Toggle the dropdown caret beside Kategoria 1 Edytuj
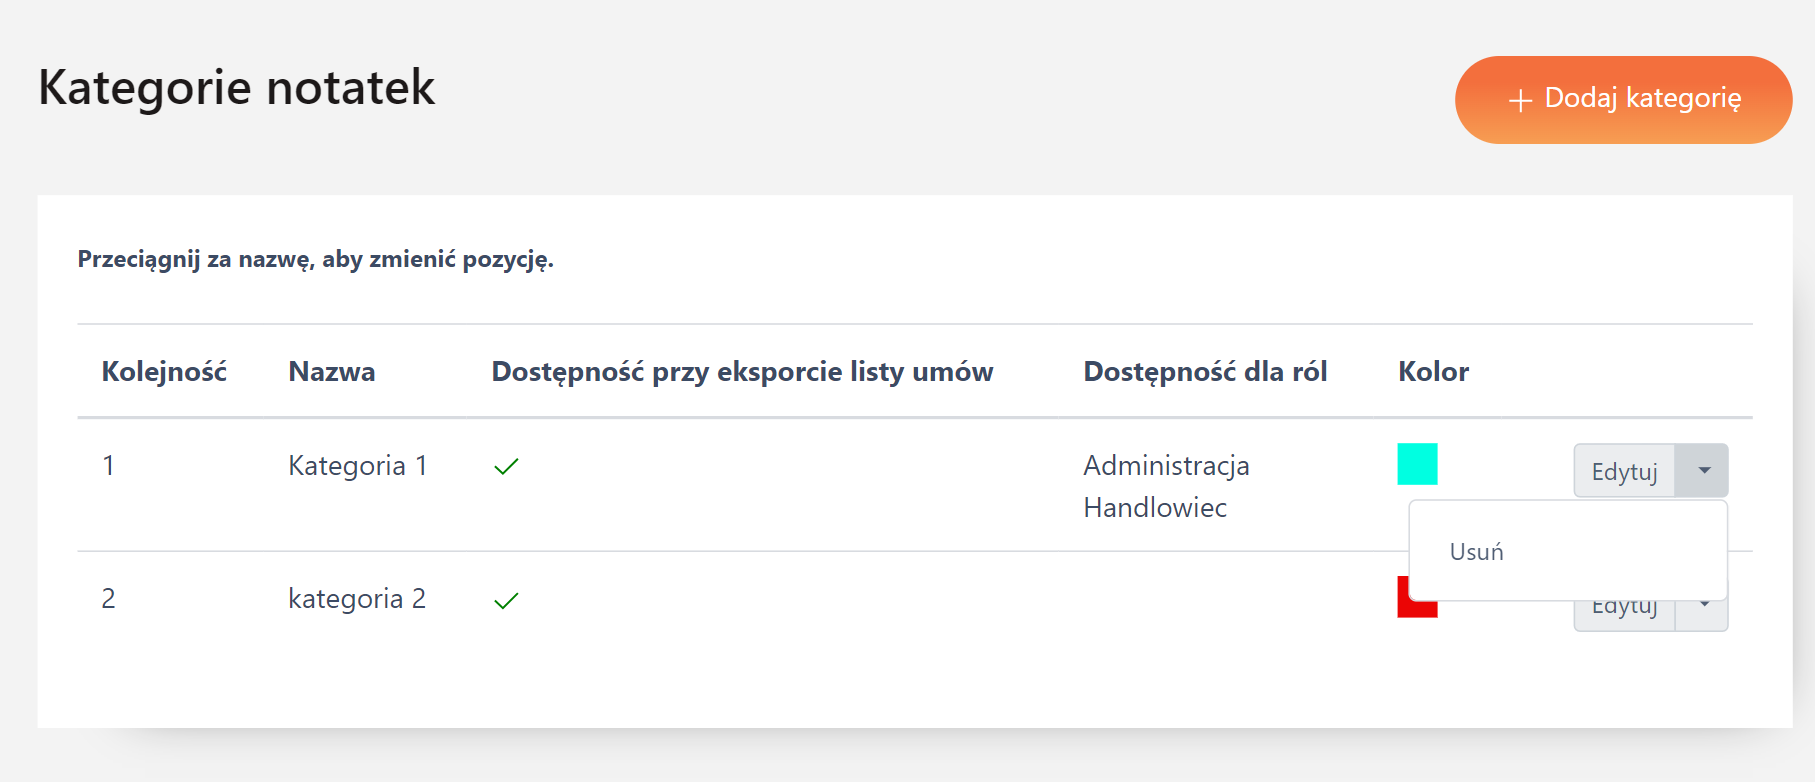 [x=1703, y=471]
